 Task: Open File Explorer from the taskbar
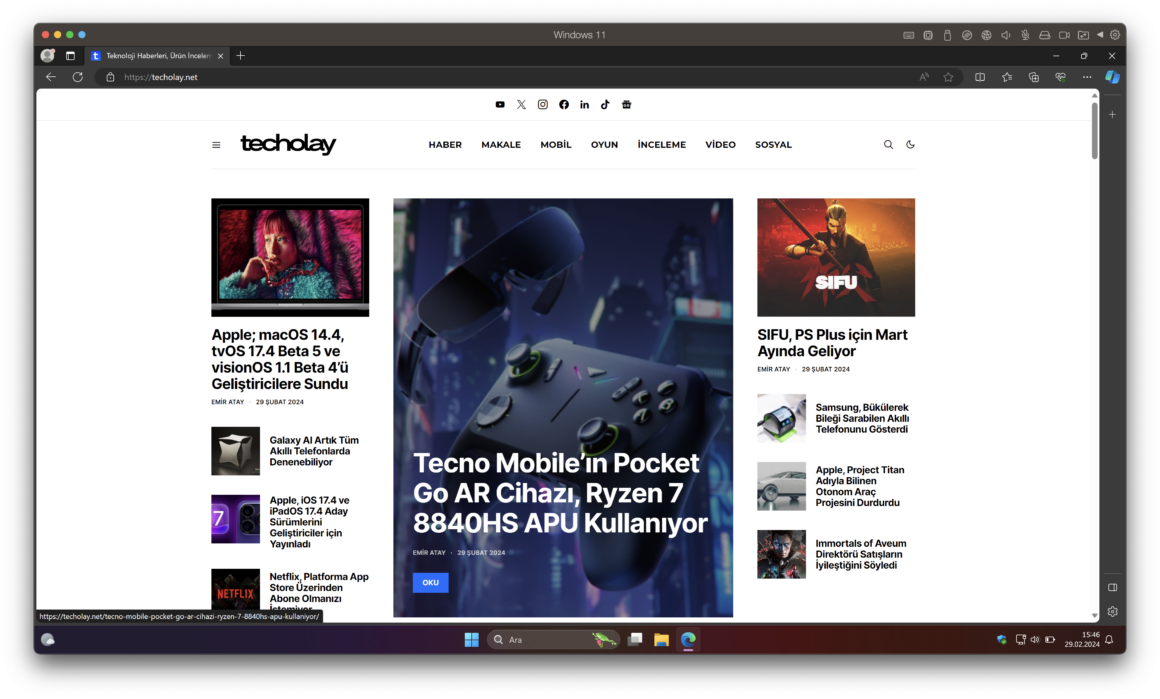(x=661, y=640)
